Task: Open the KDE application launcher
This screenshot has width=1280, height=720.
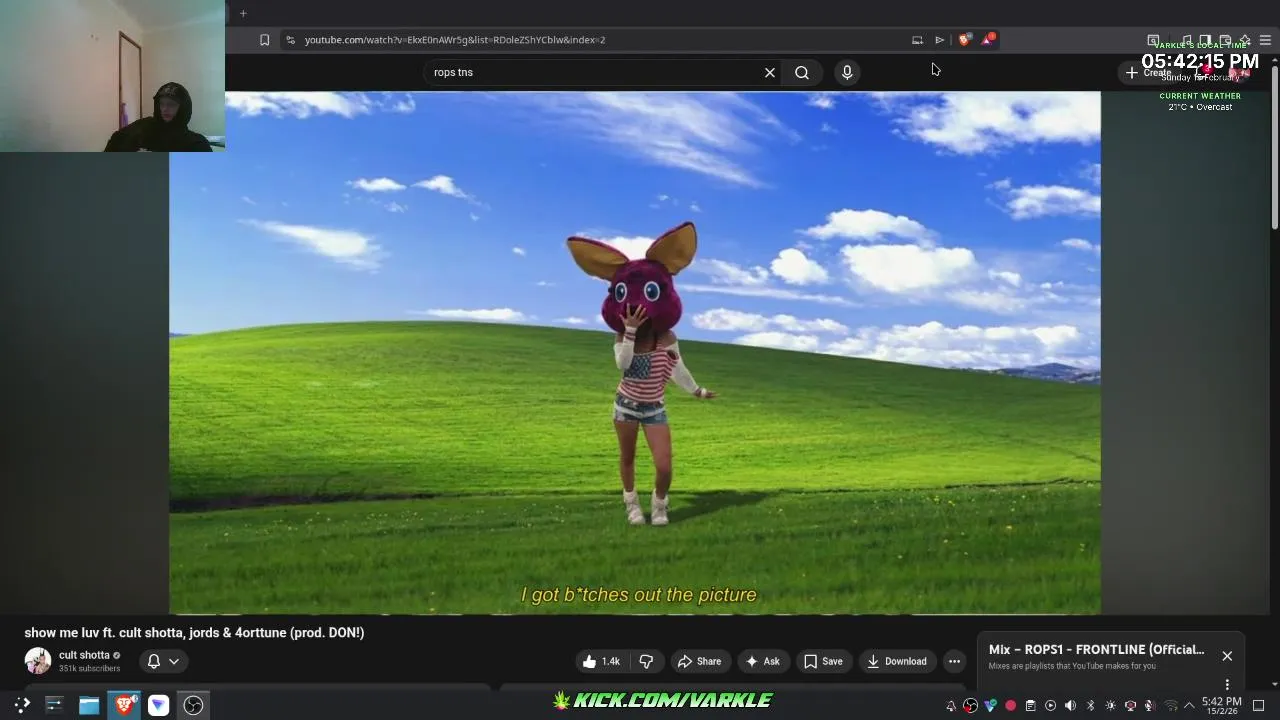Action: point(22,705)
